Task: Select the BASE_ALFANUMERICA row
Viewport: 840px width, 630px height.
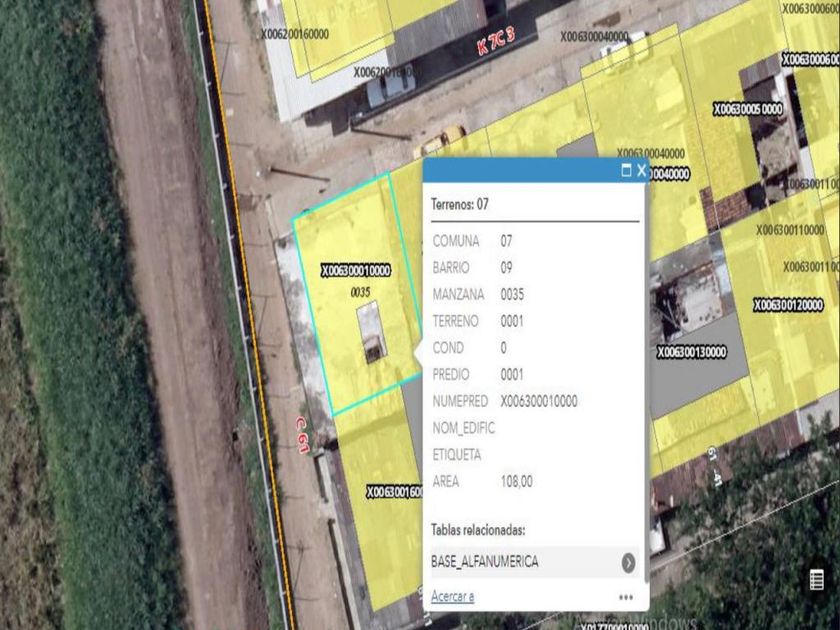Action: (535, 562)
